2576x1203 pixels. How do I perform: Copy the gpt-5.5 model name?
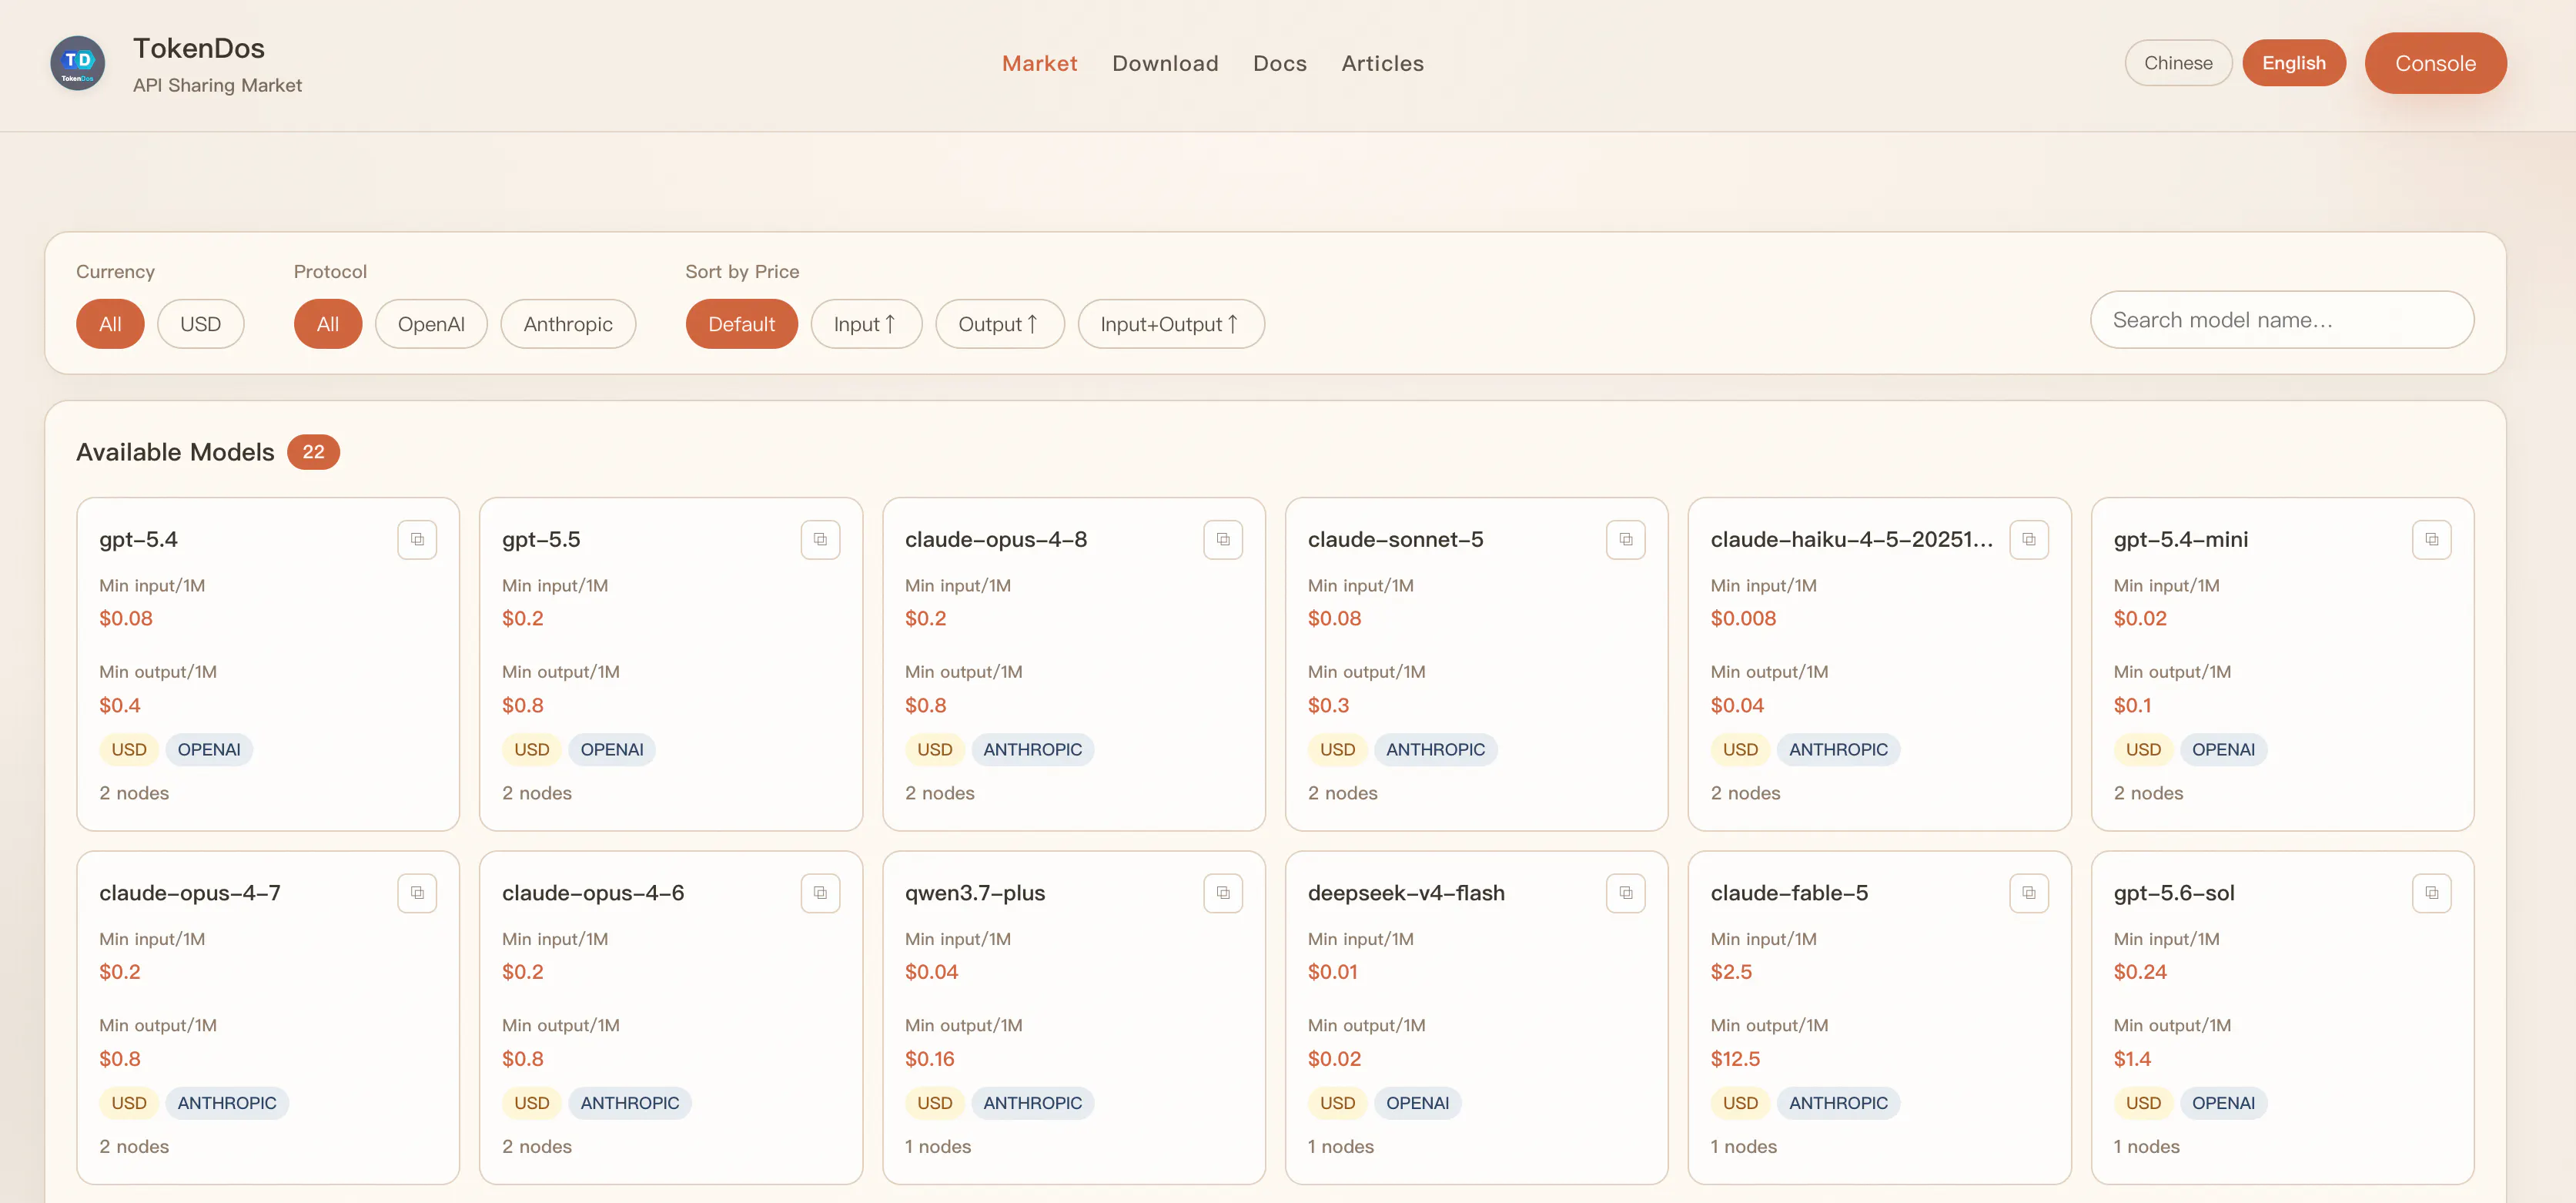820,540
